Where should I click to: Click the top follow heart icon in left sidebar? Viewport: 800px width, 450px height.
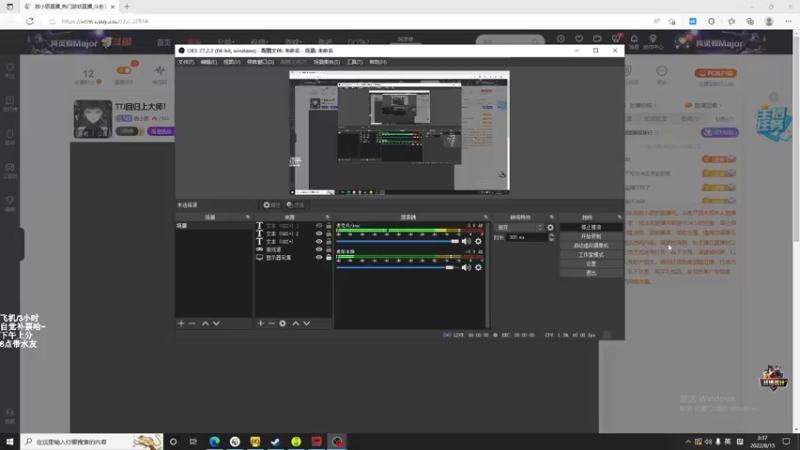pos(10,67)
